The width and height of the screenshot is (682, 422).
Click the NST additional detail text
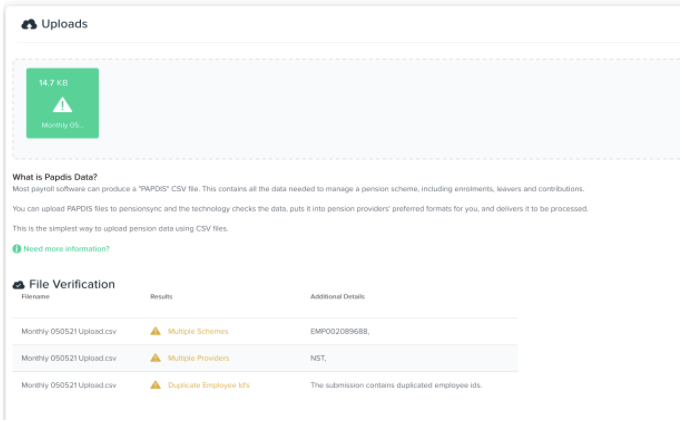point(319,358)
